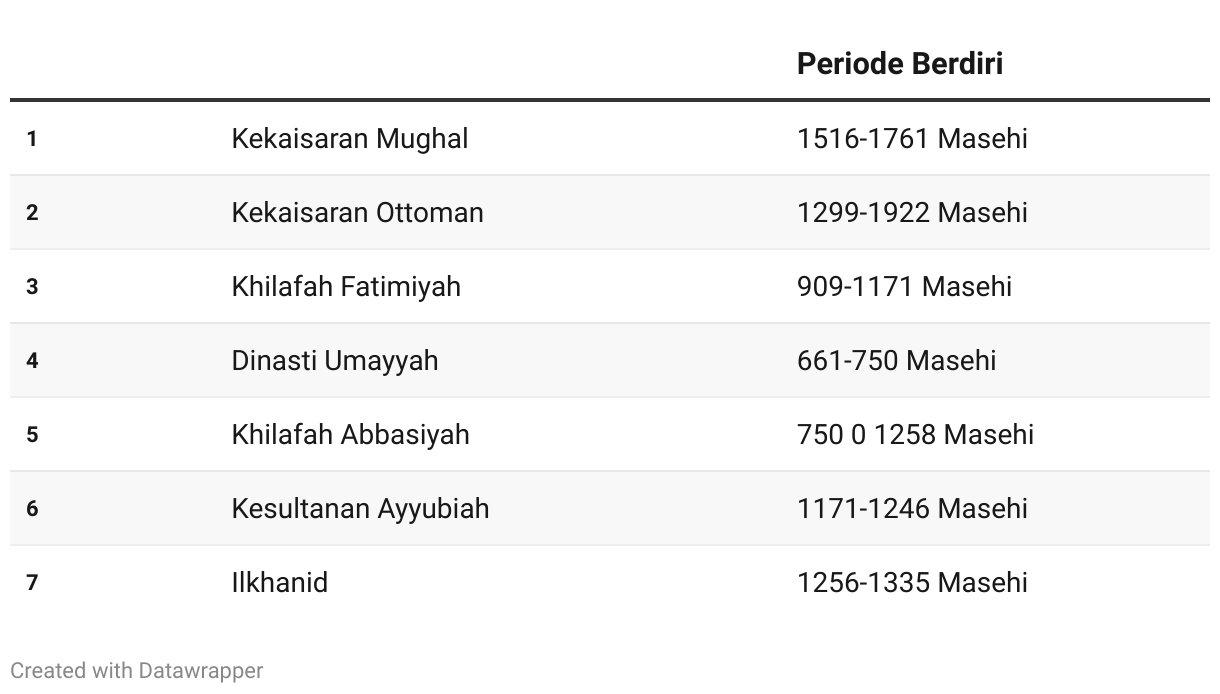Click the 1299-1922 Masehi period
Viewport: 1220px width, 694px height.
(912, 212)
